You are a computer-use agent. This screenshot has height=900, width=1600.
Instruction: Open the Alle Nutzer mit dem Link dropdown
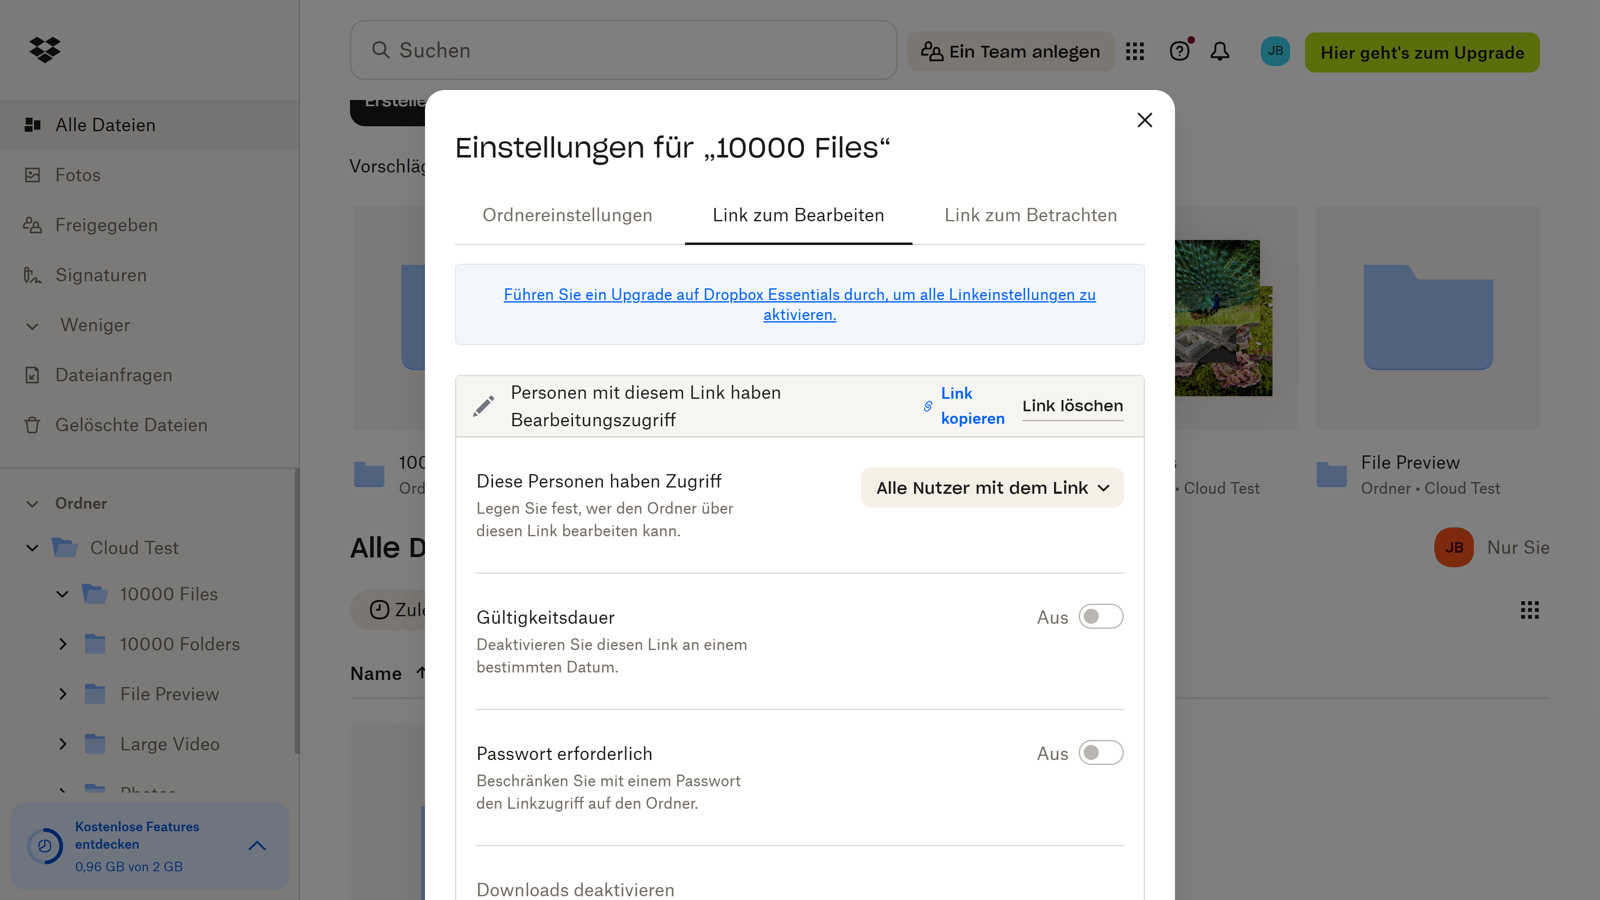coord(991,487)
